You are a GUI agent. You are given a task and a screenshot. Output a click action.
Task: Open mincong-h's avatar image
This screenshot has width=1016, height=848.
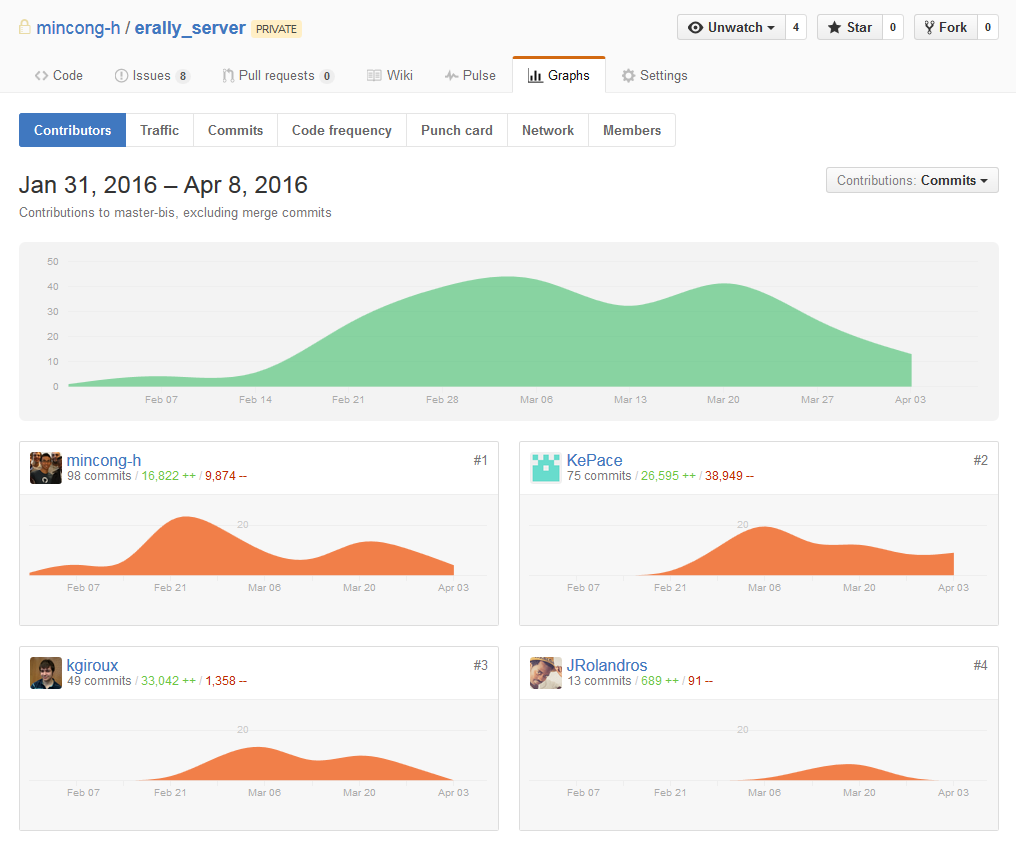click(46, 468)
